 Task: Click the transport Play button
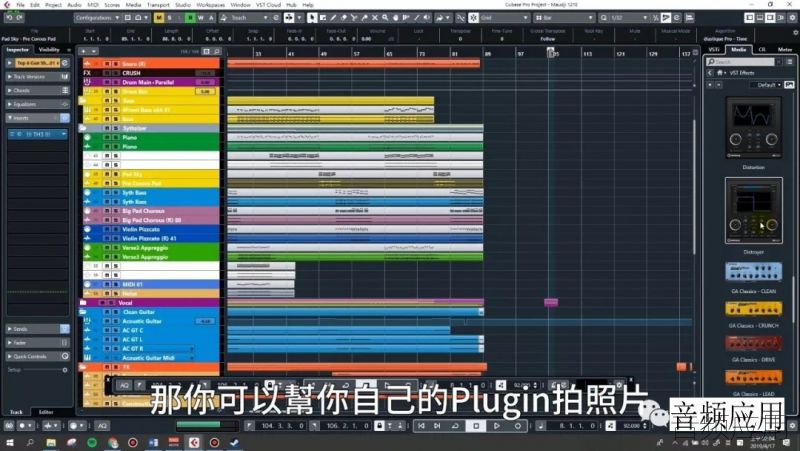tap(496, 425)
